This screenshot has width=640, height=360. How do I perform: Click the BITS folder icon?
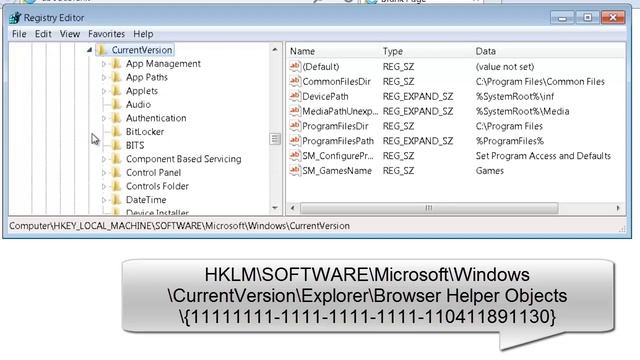click(x=117, y=145)
